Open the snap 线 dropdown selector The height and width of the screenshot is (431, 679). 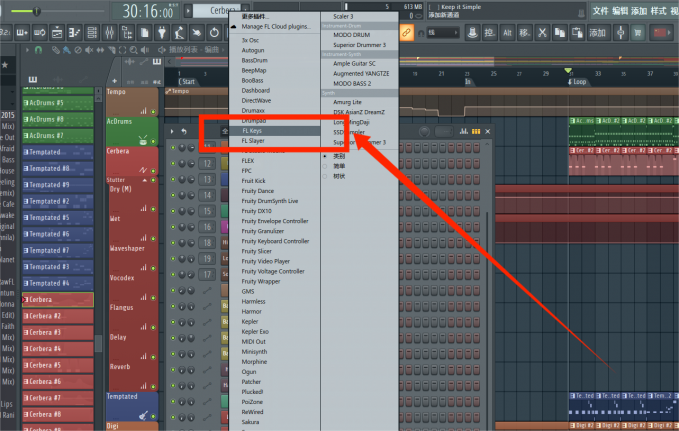pyautogui.click(x=443, y=32)
